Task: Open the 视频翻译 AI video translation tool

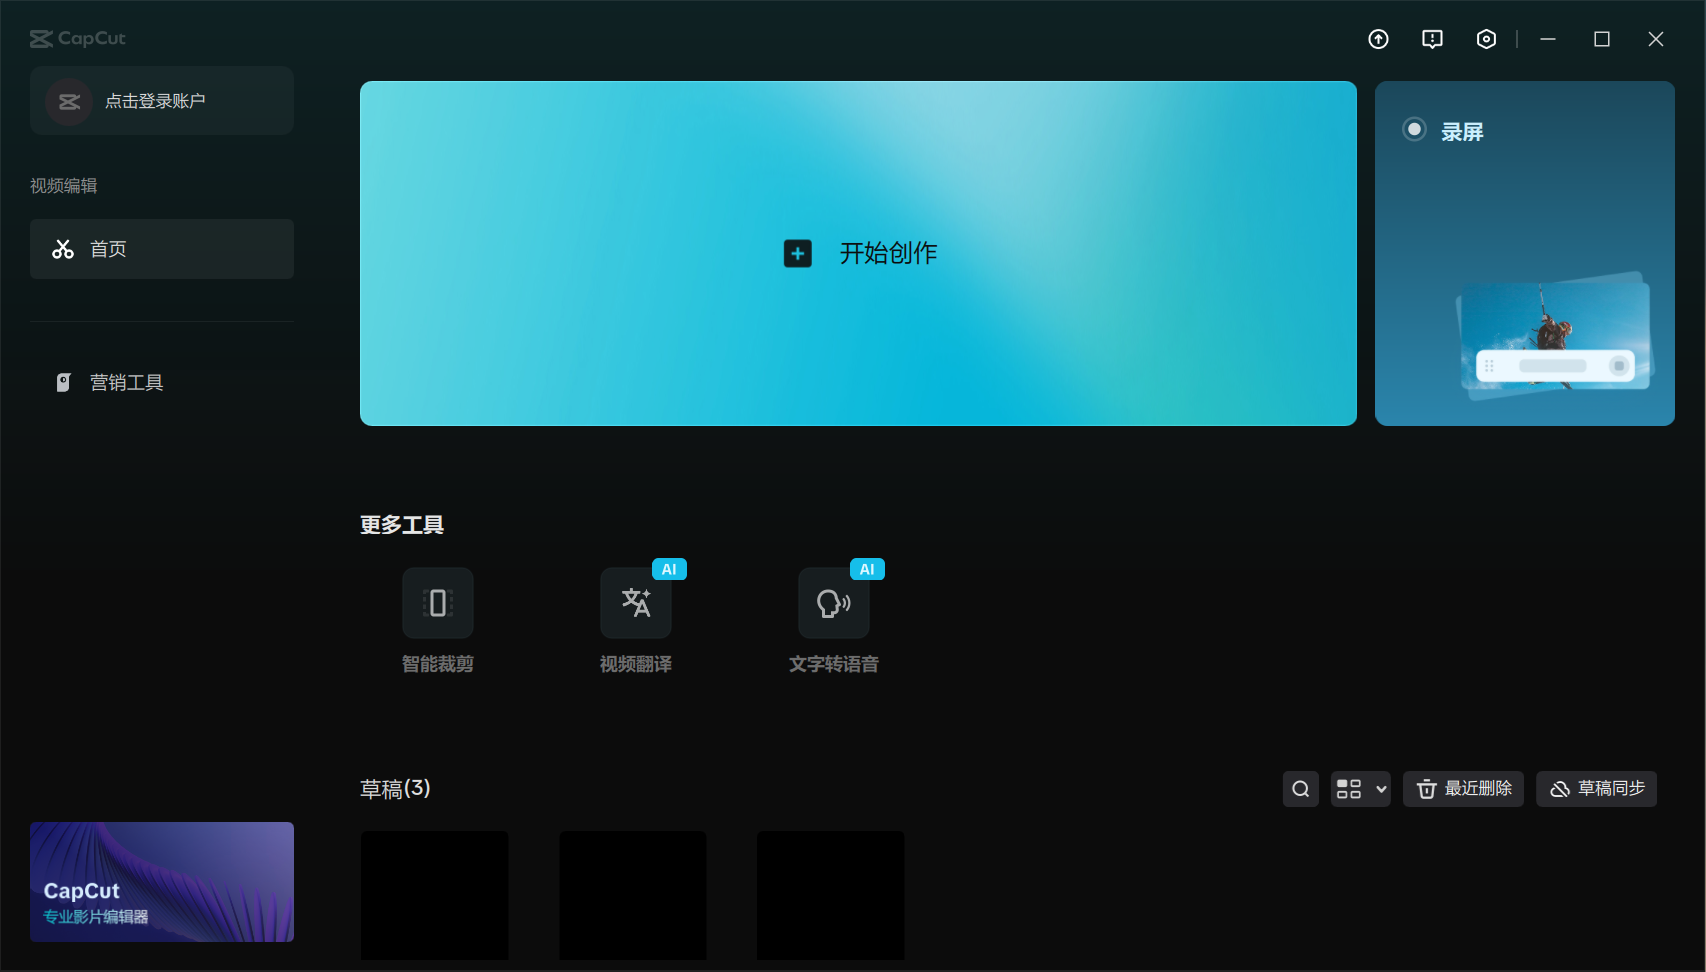Action: click(635, 603)
